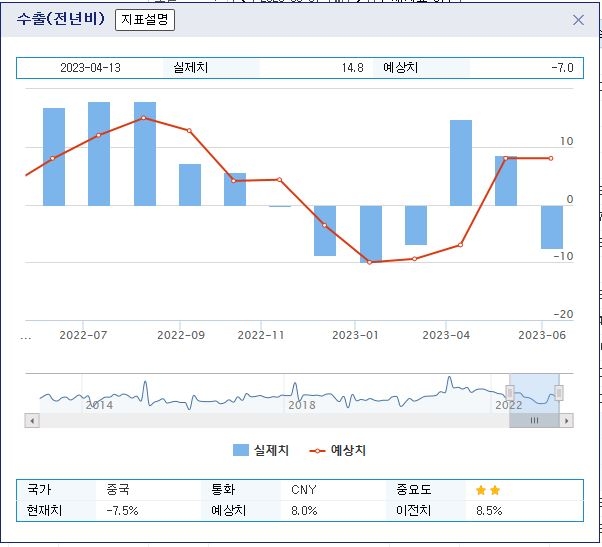Click left scroll arrow of range navigator
Viewport: 602px width, 547px height.
click(32, 421)
